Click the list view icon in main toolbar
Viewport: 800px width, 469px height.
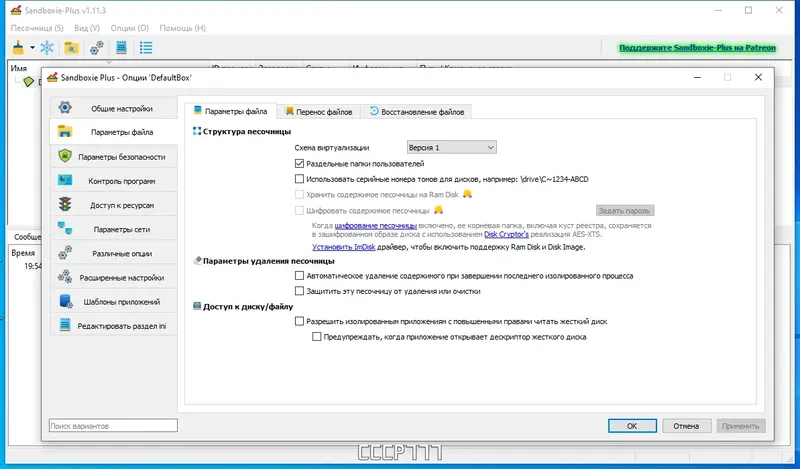146,47
